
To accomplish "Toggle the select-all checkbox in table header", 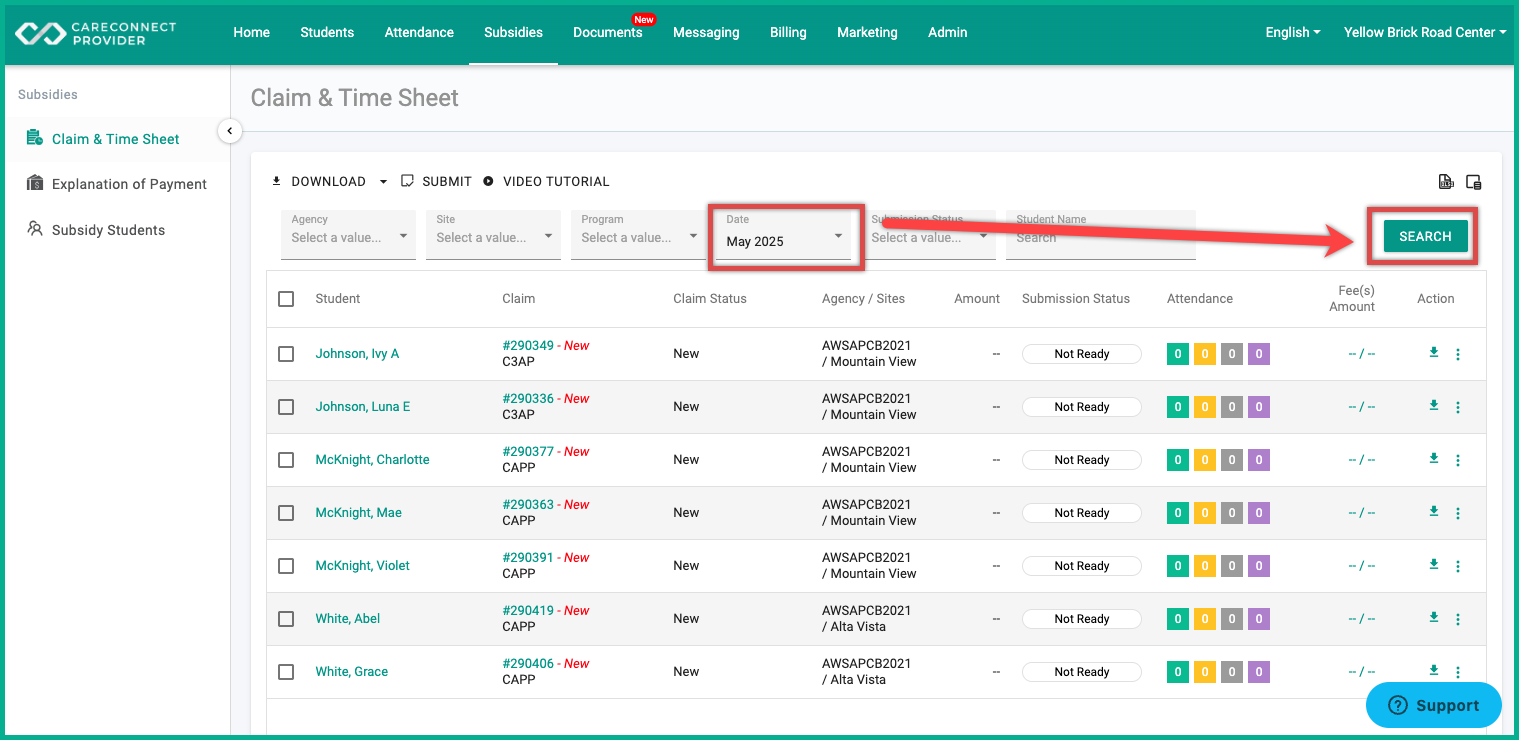I will [286, 298].
